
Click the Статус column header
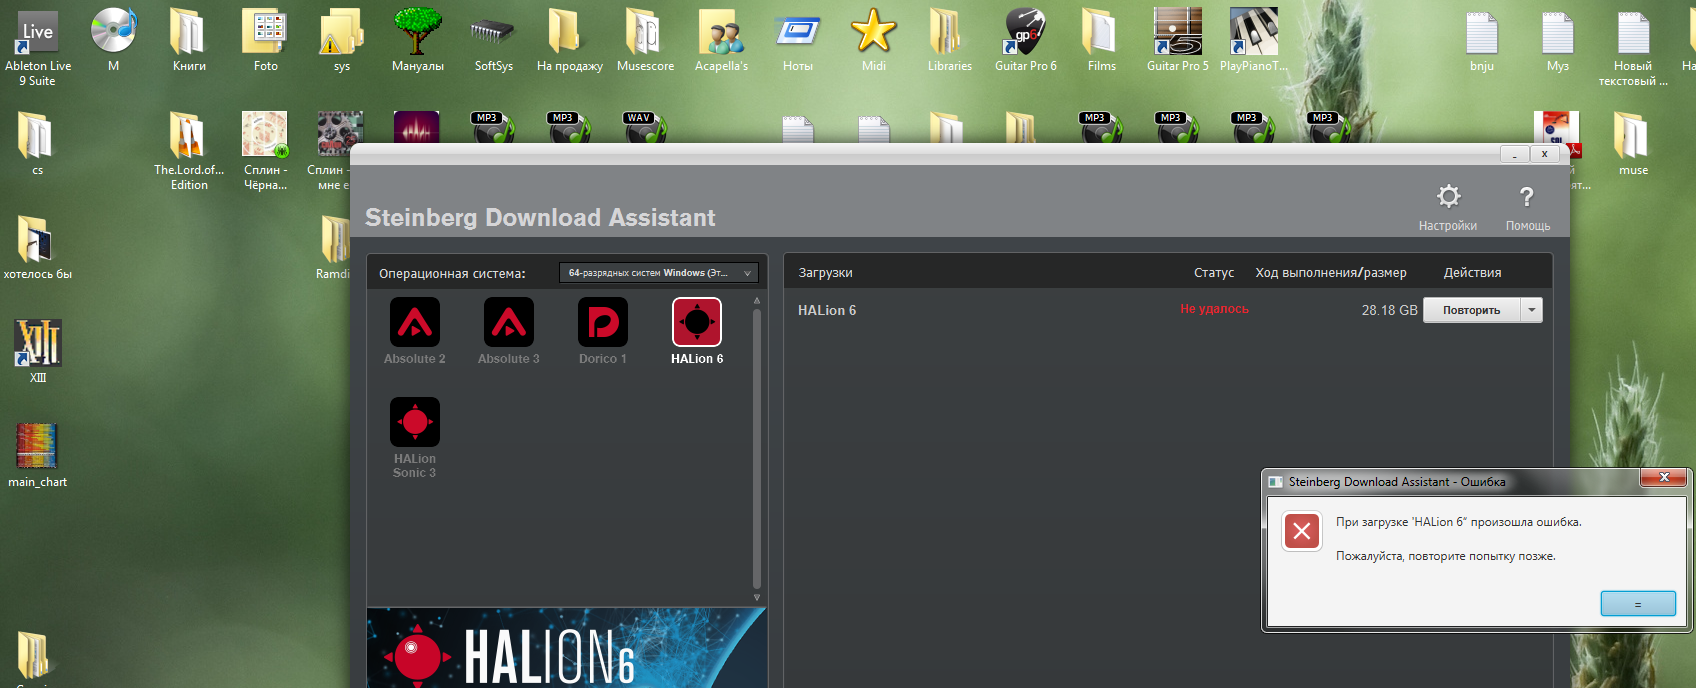(1214, 273)
